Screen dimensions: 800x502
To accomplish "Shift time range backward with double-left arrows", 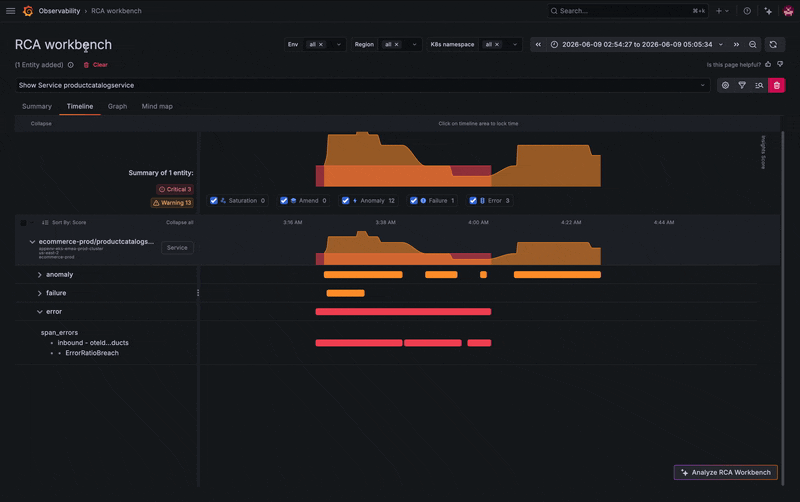I will [538, 44].
